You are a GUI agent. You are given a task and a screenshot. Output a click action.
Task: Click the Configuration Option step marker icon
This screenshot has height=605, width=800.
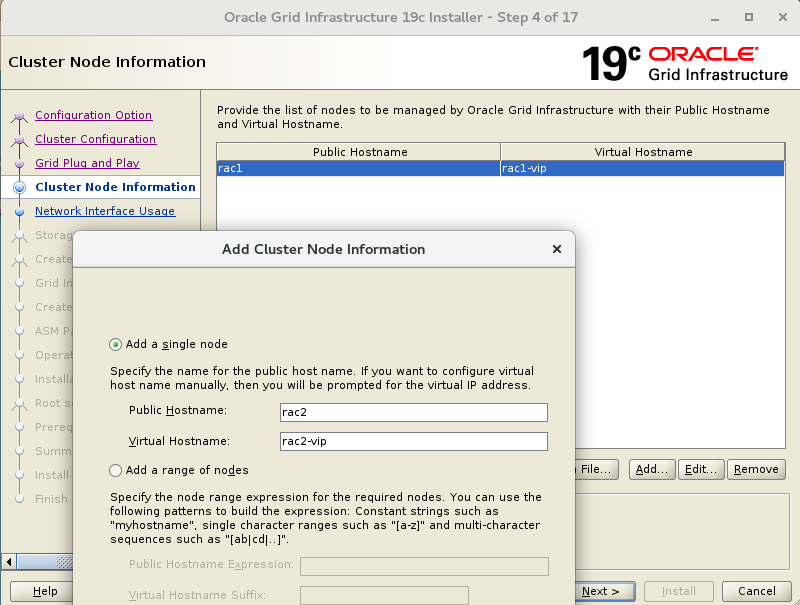click(19, 115)
